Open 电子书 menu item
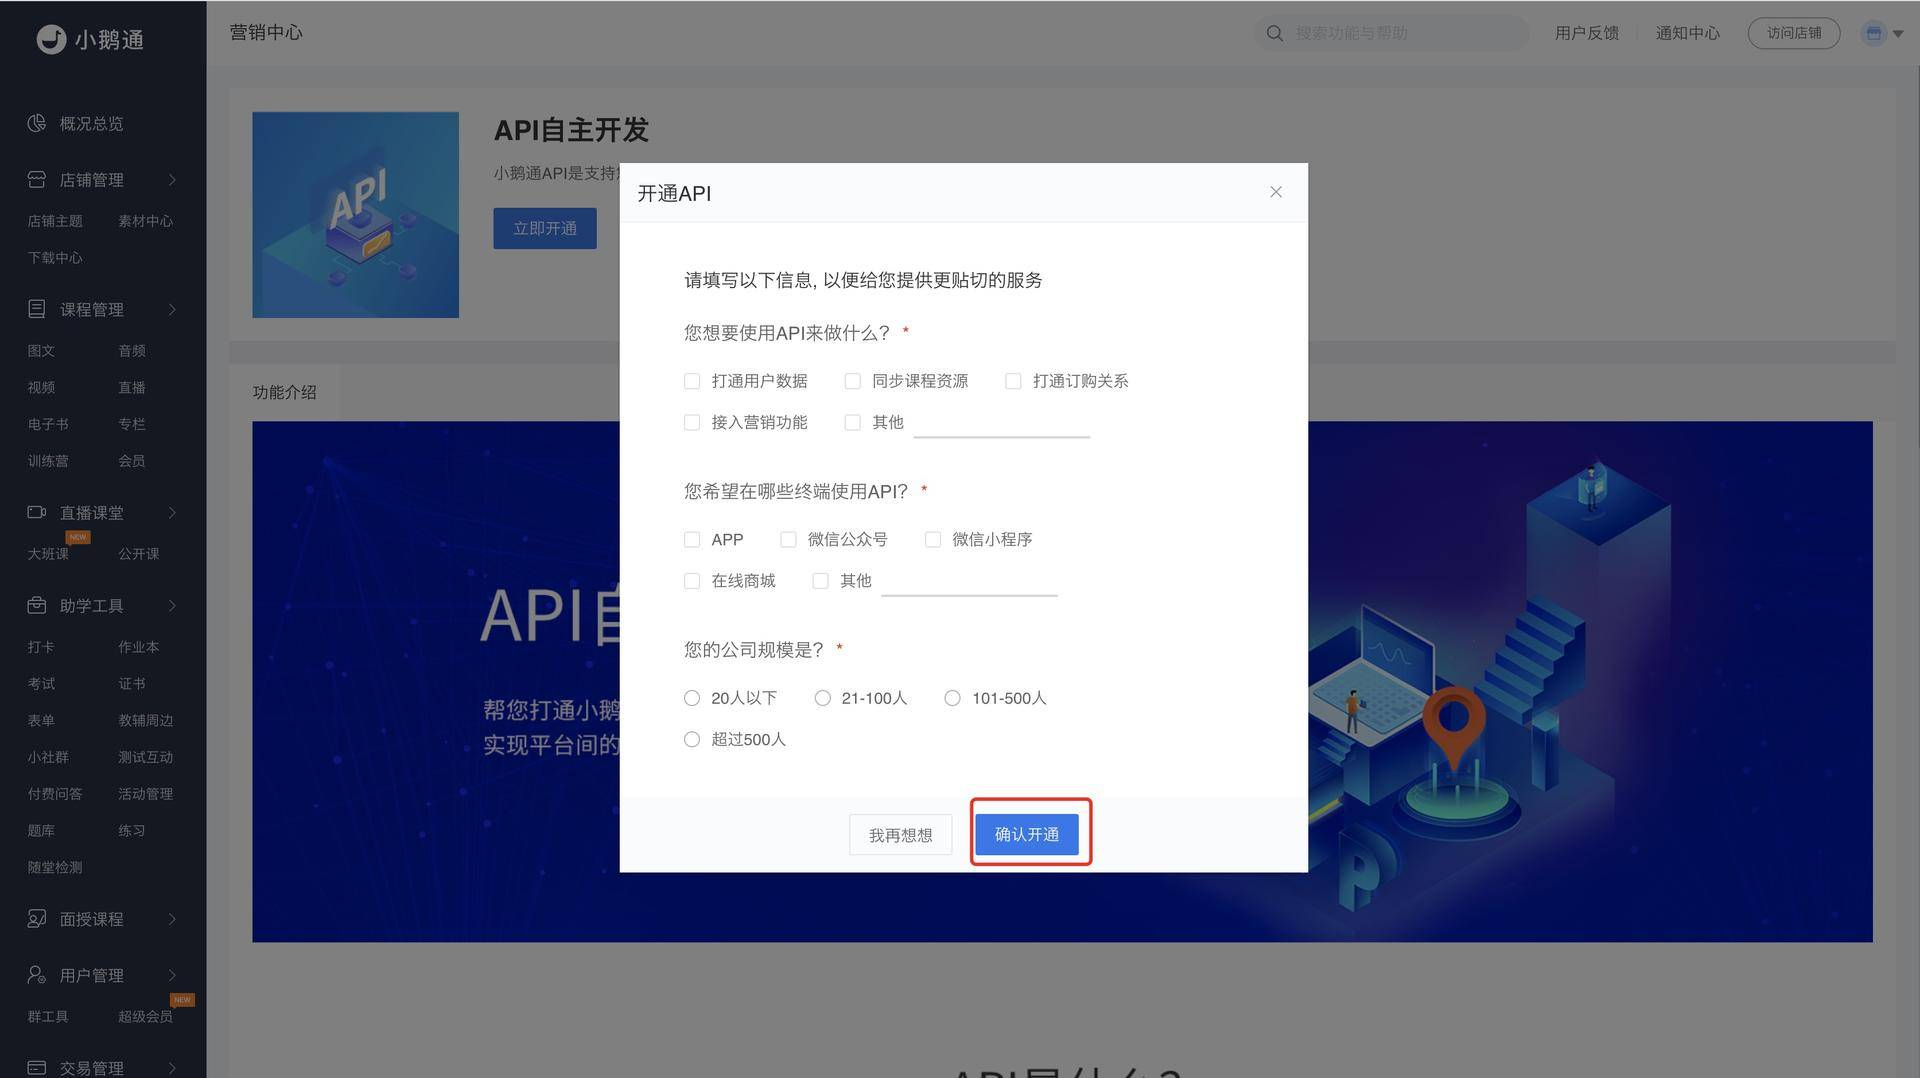 coord(48,425)
